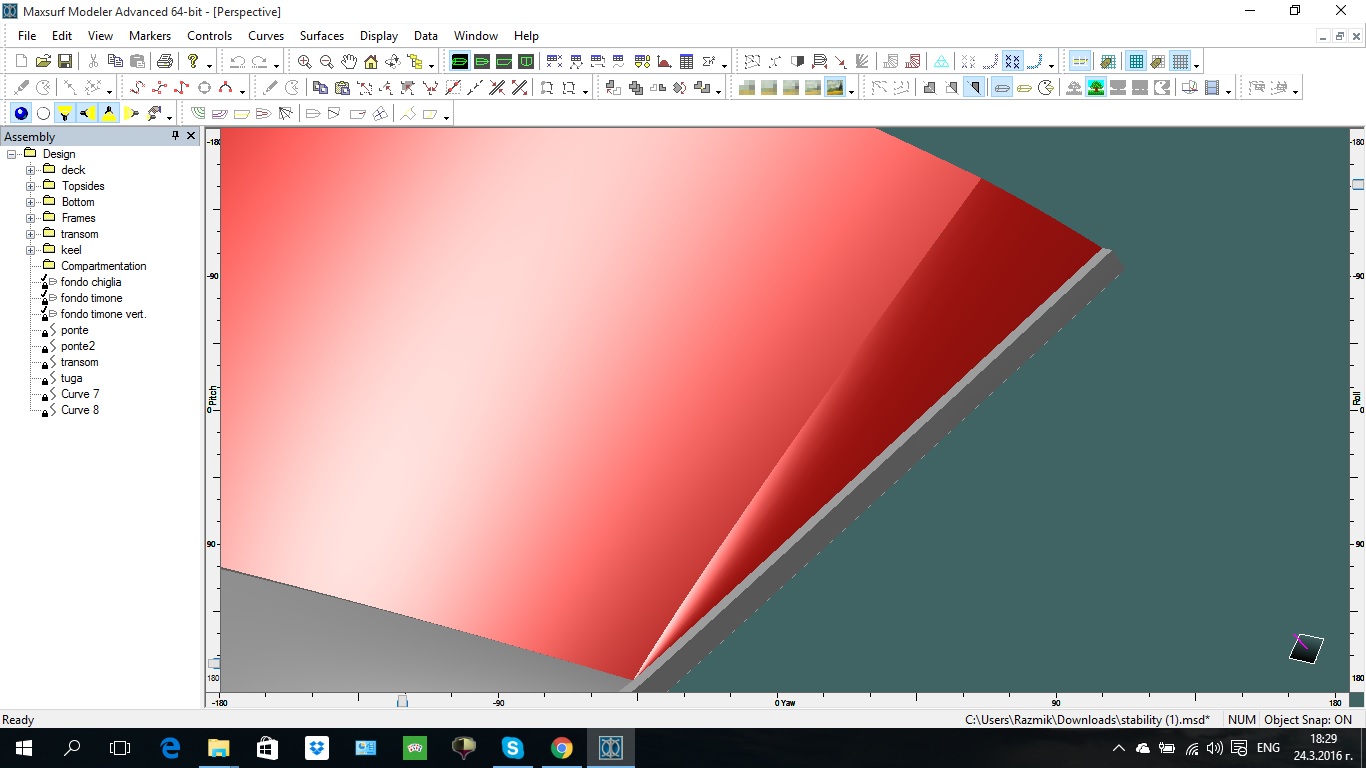Click the Yaw slider handle at bottom
The height and width of the screenshot is (768, 1366).
coord(402,702)
